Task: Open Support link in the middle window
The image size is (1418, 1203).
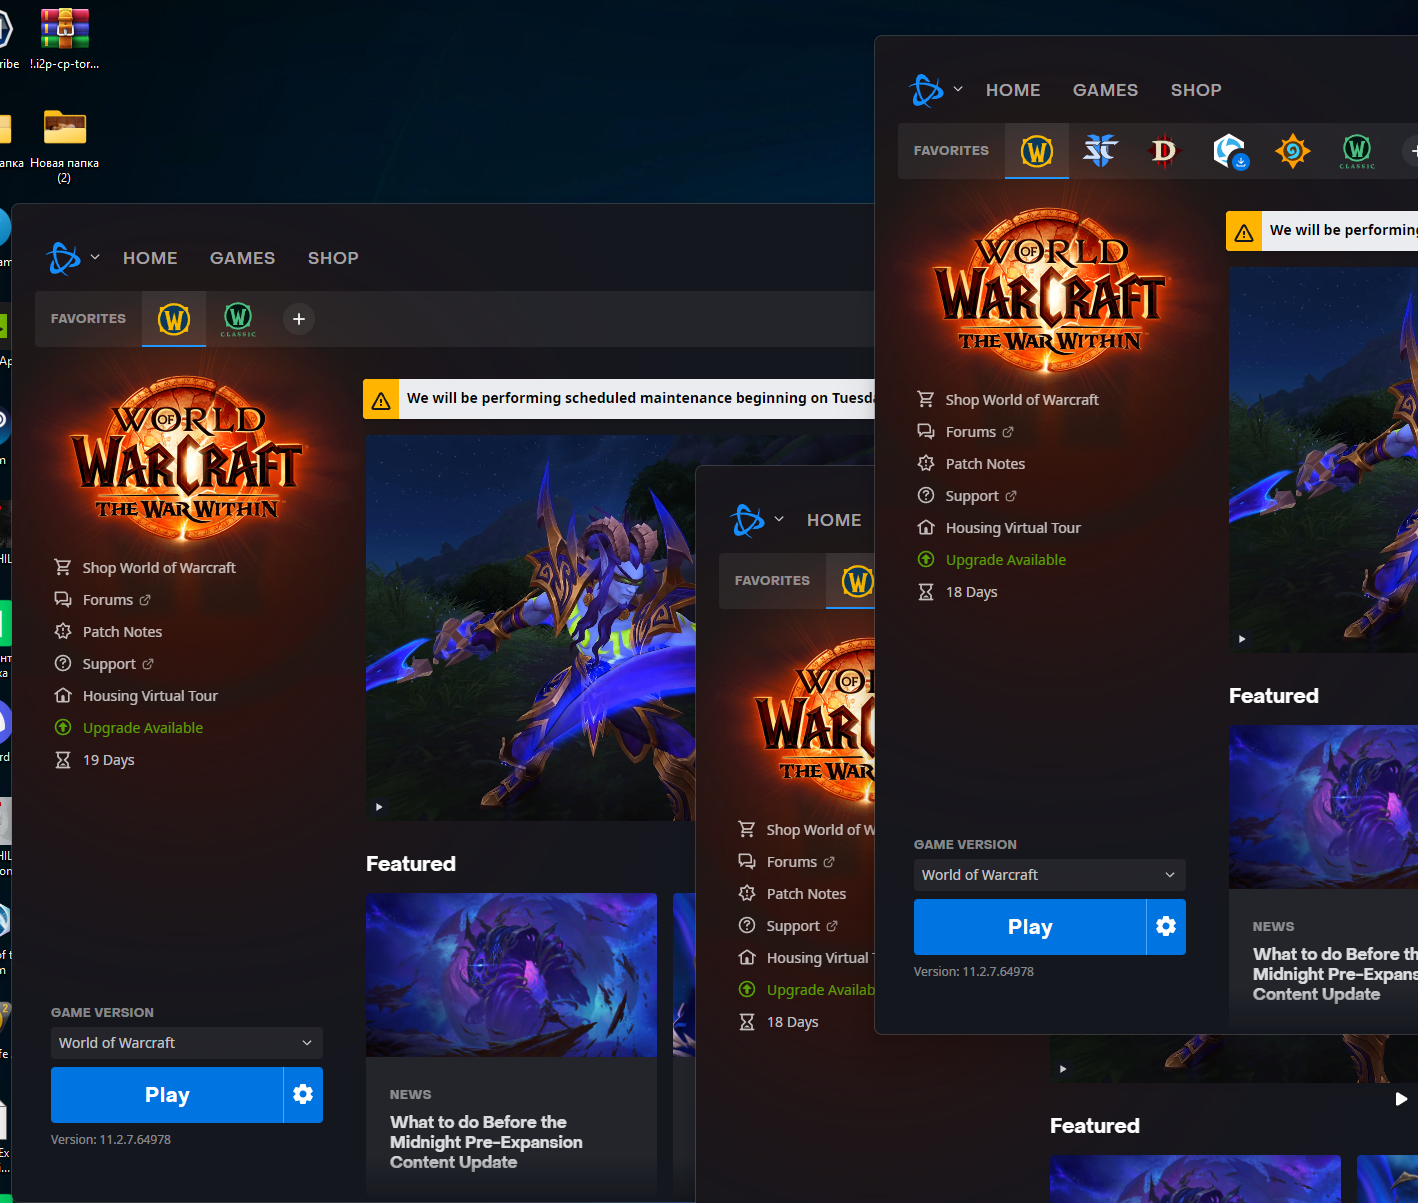Action: pyautogui.click(x=788, y=926)
